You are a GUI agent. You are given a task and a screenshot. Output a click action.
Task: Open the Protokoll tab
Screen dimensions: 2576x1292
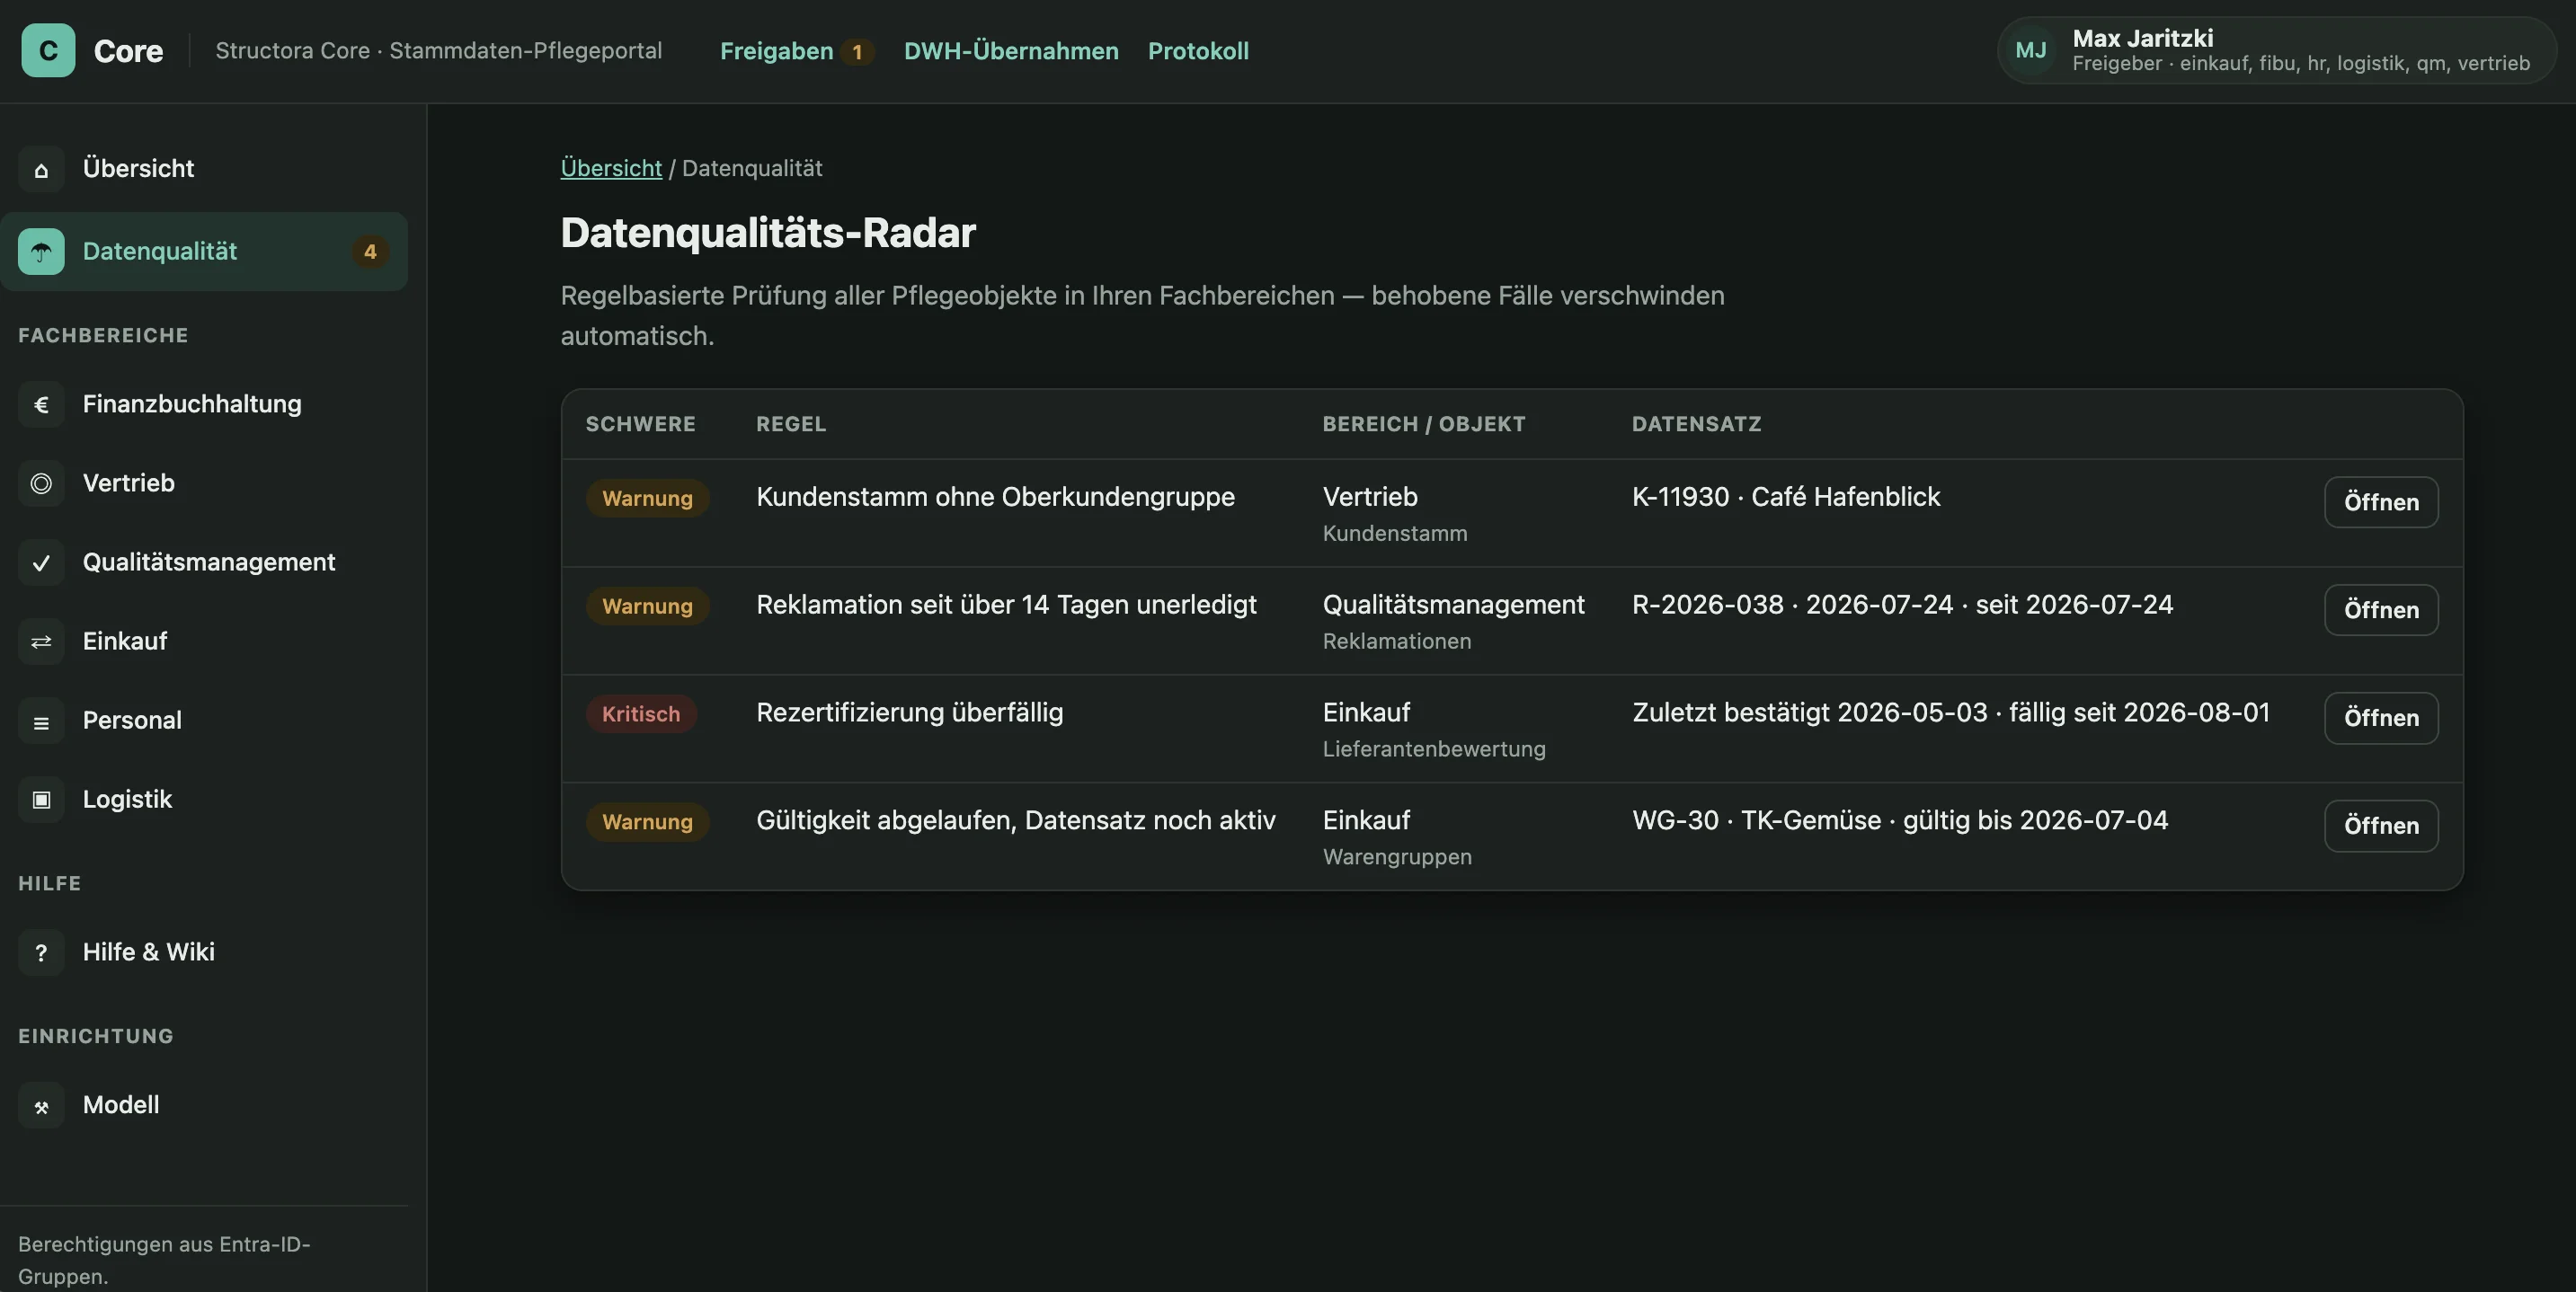[1198, 51]
